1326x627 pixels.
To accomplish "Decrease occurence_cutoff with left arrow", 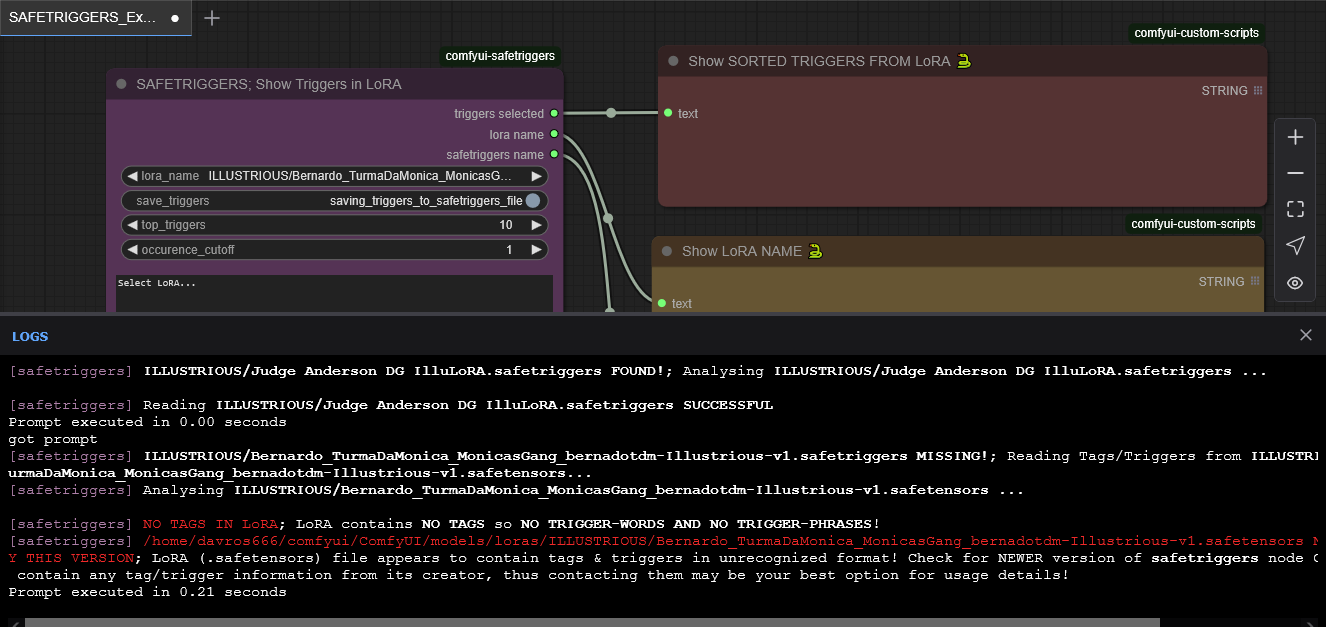I will [131, 249].
